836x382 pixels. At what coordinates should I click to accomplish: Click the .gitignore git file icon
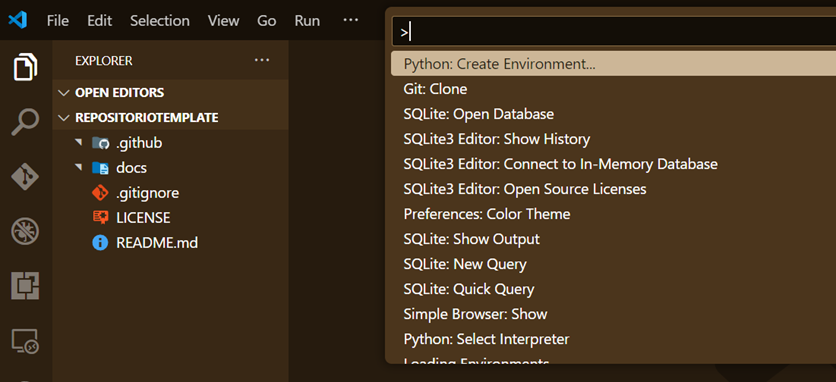click(100, 193)
